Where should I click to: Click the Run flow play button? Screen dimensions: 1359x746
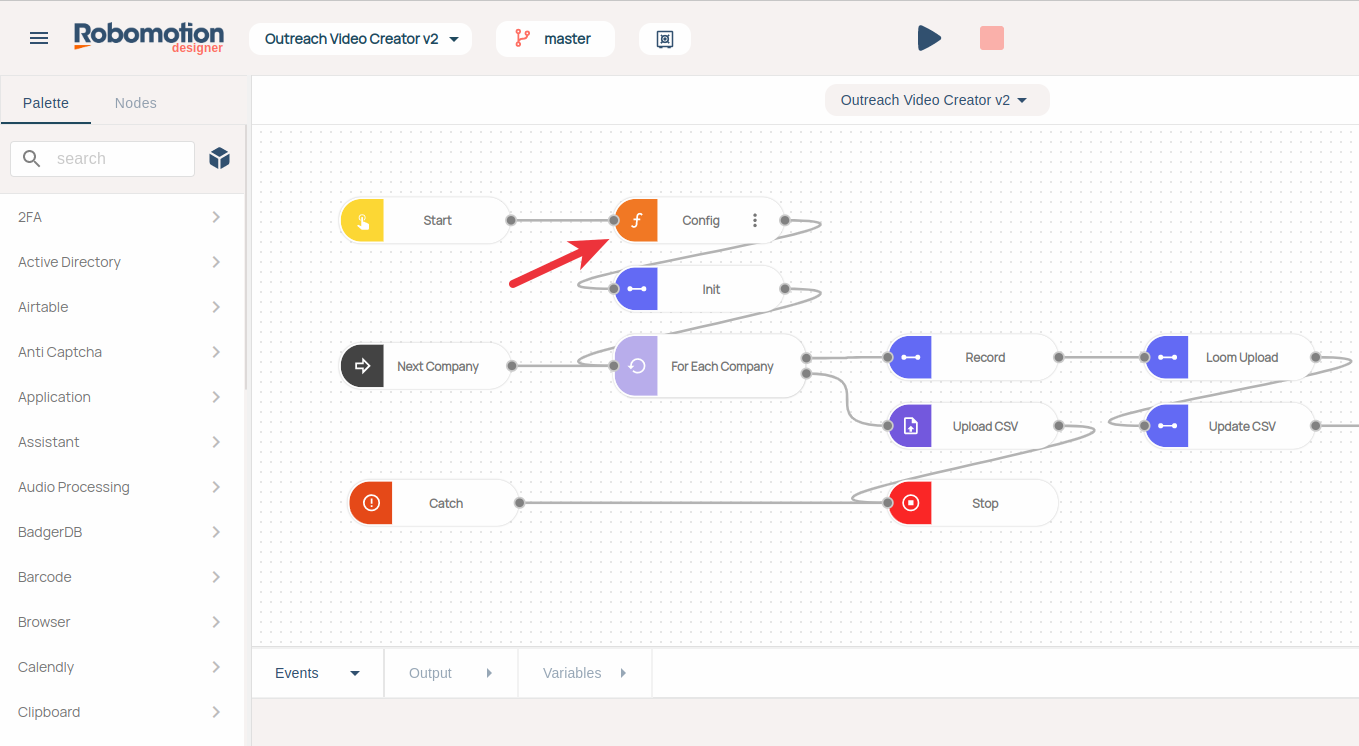tap(929, 39)
